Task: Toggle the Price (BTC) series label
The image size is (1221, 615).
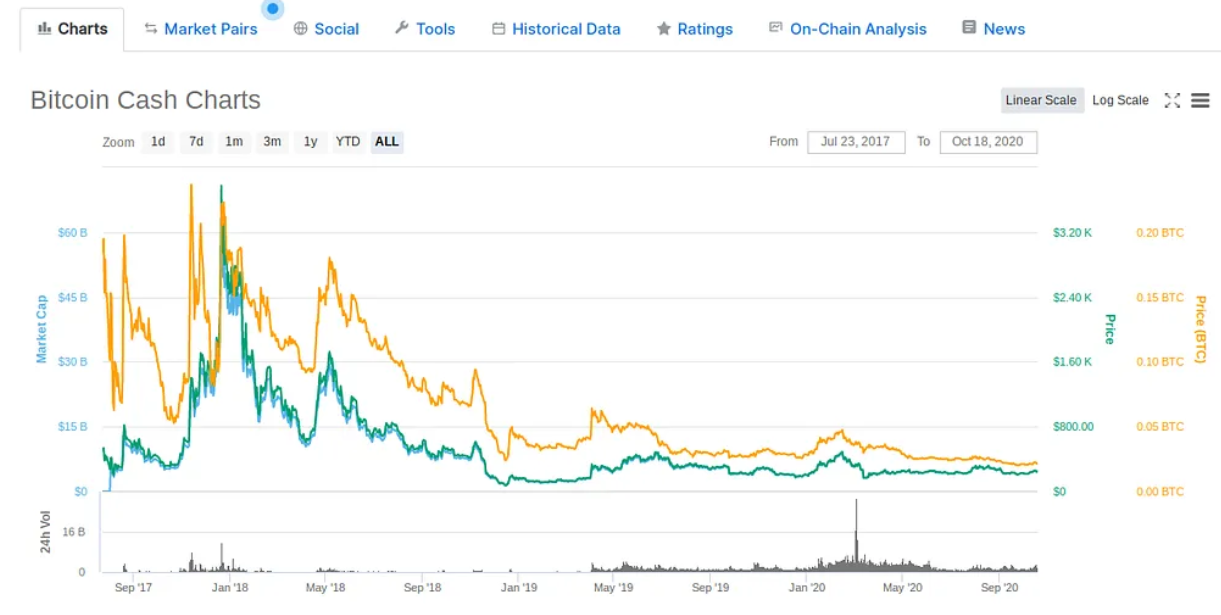Action: click(x=1200, y=329)
